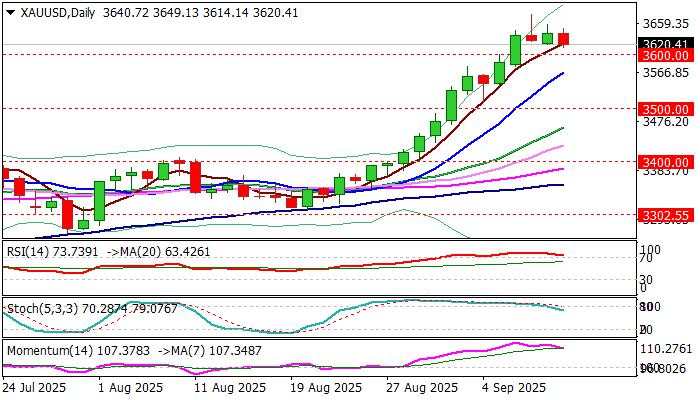700x400 pixels.
Task: Click the triangle arrow beside XAUUSD,Daily
Action: coord(11,13)
